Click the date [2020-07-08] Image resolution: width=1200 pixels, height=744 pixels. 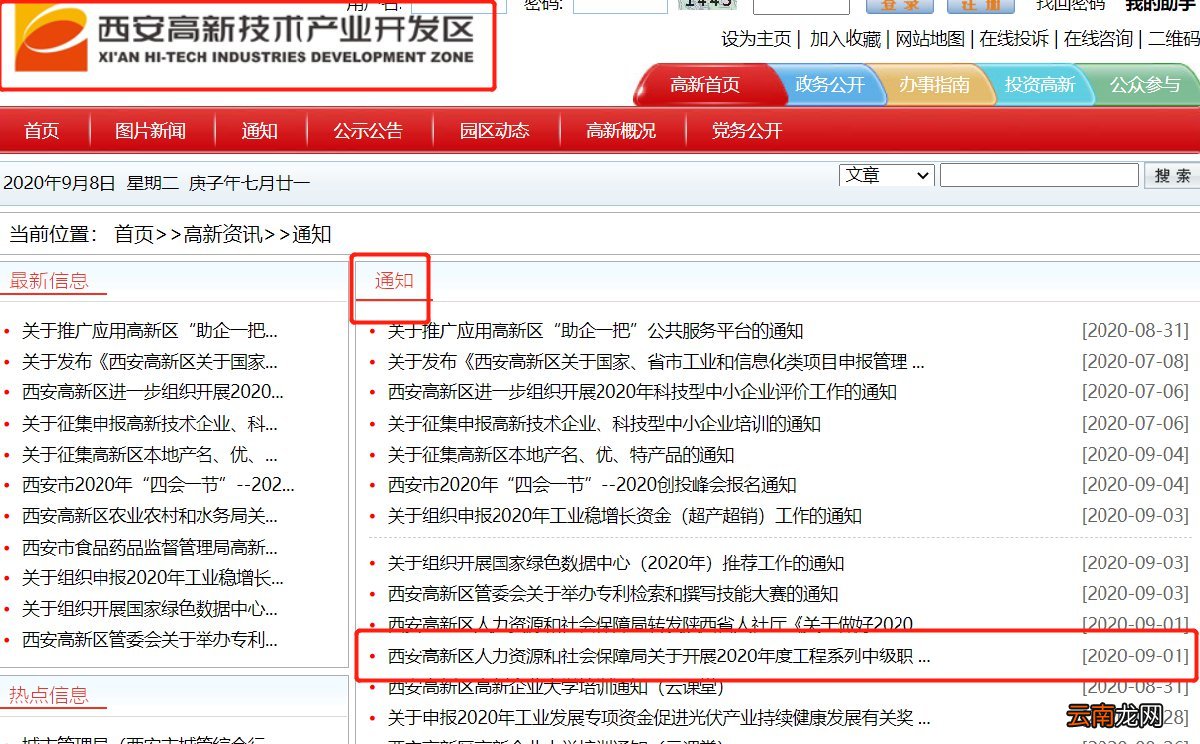1135,361
